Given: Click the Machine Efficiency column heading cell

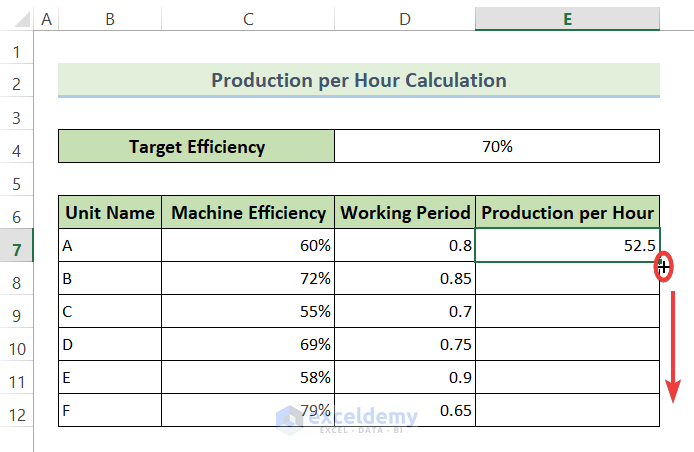Looking at the screenshot, I should [248, 213].
